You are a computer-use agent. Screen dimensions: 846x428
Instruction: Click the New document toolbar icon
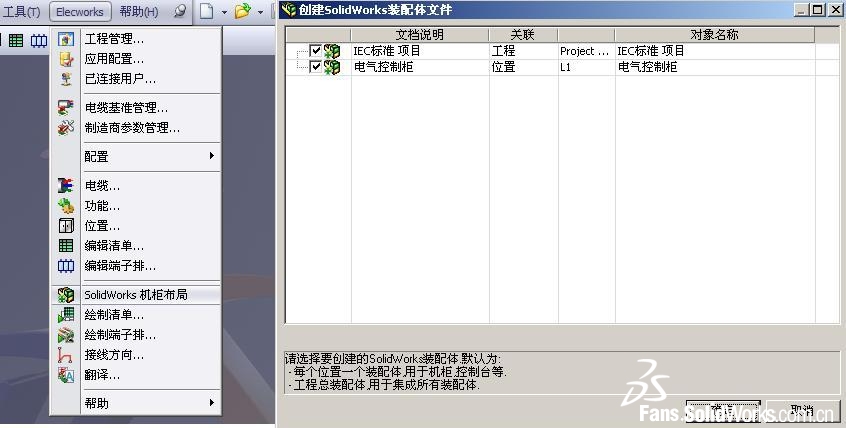[x=207, y=11]
